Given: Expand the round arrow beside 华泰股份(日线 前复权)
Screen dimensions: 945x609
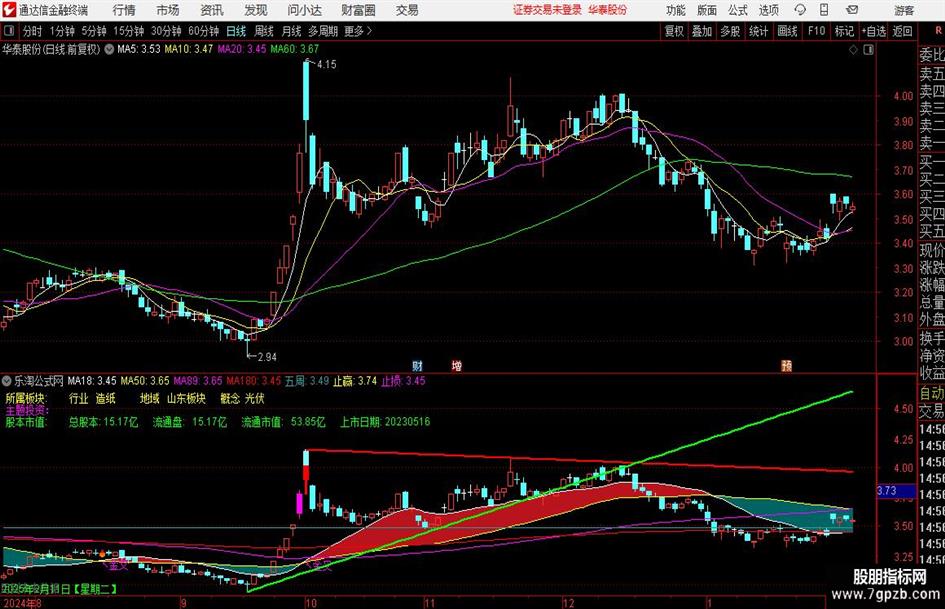Looking at the screenshot, I should click(x=109, y=49).
